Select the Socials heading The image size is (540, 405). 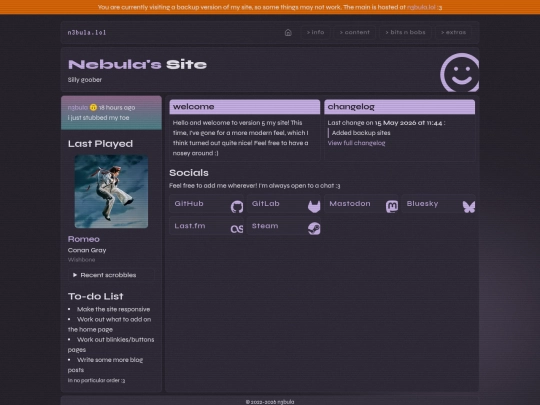click(189, 173)
